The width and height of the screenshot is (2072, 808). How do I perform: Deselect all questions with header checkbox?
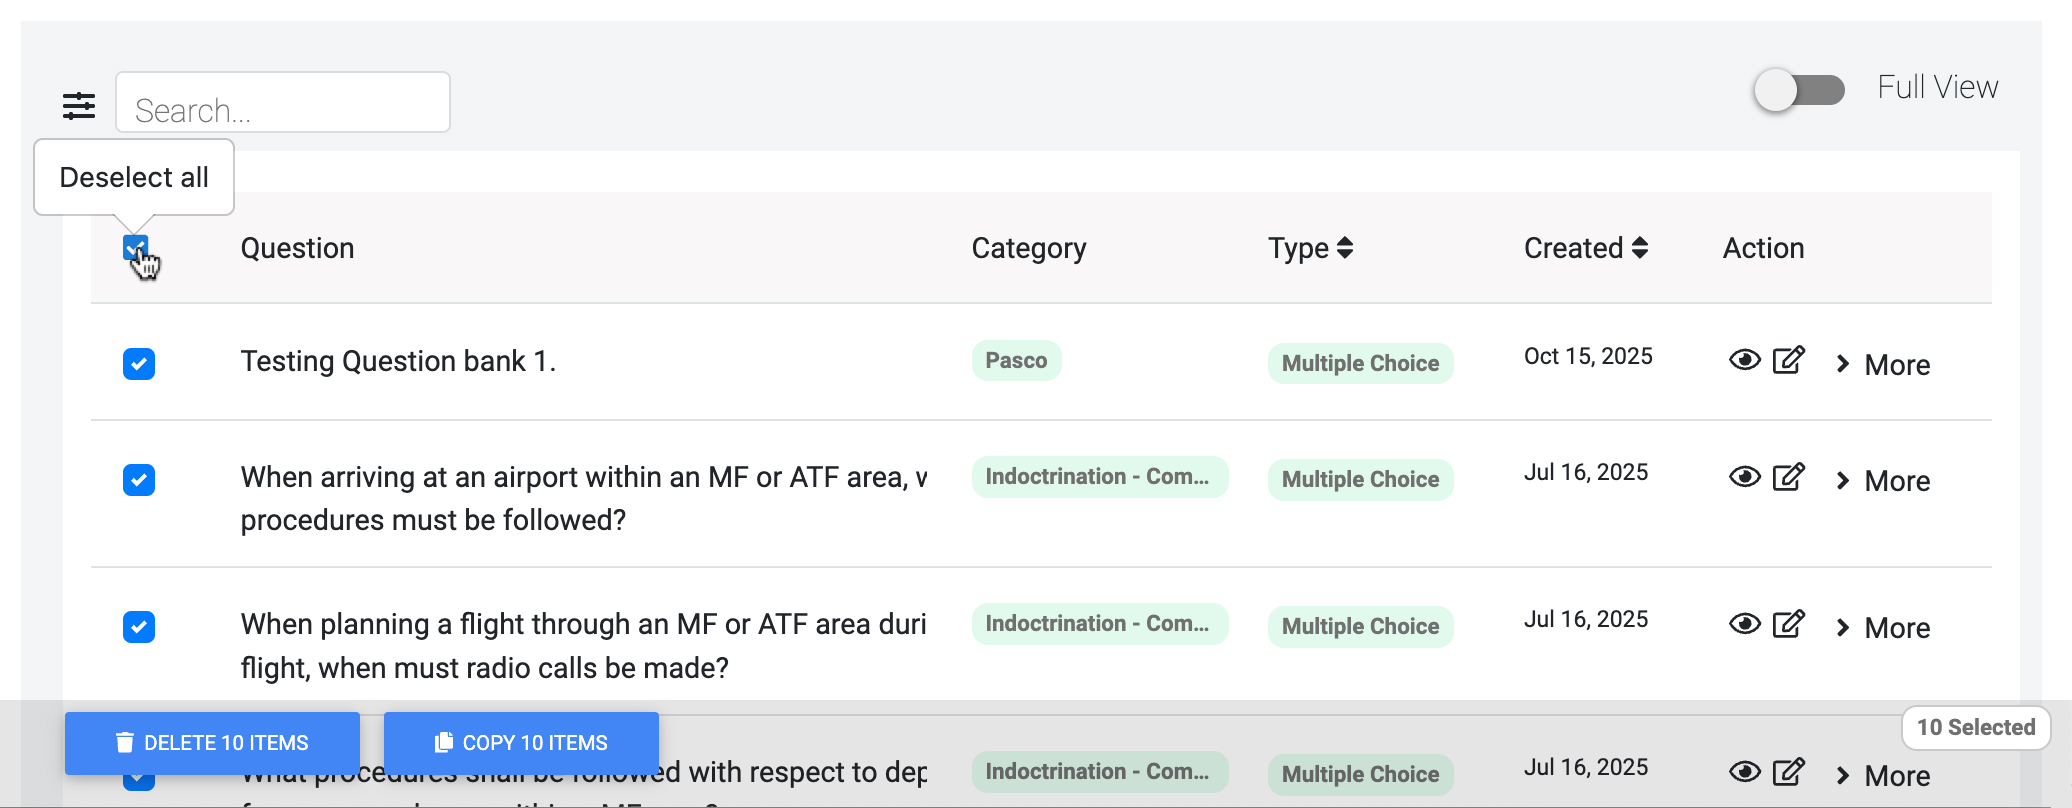(x=135, y=247)
